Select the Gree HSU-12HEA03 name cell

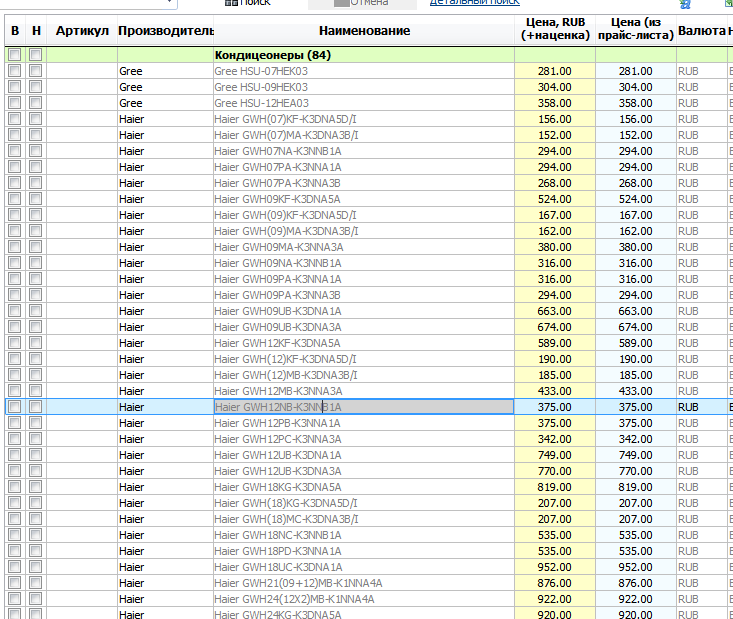coord(364,103)
